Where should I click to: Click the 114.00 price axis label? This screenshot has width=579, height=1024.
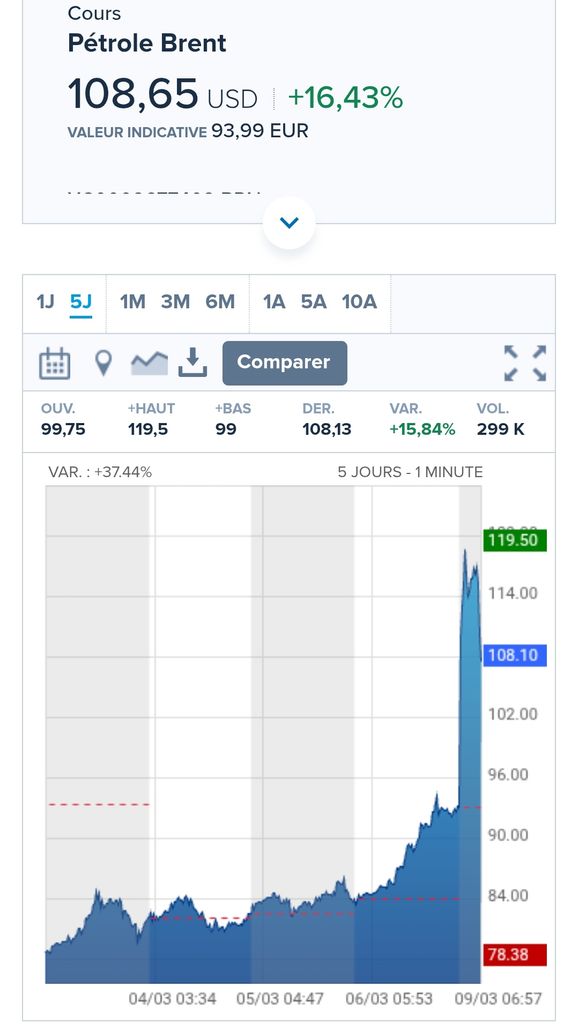click(x=513, y=593)
